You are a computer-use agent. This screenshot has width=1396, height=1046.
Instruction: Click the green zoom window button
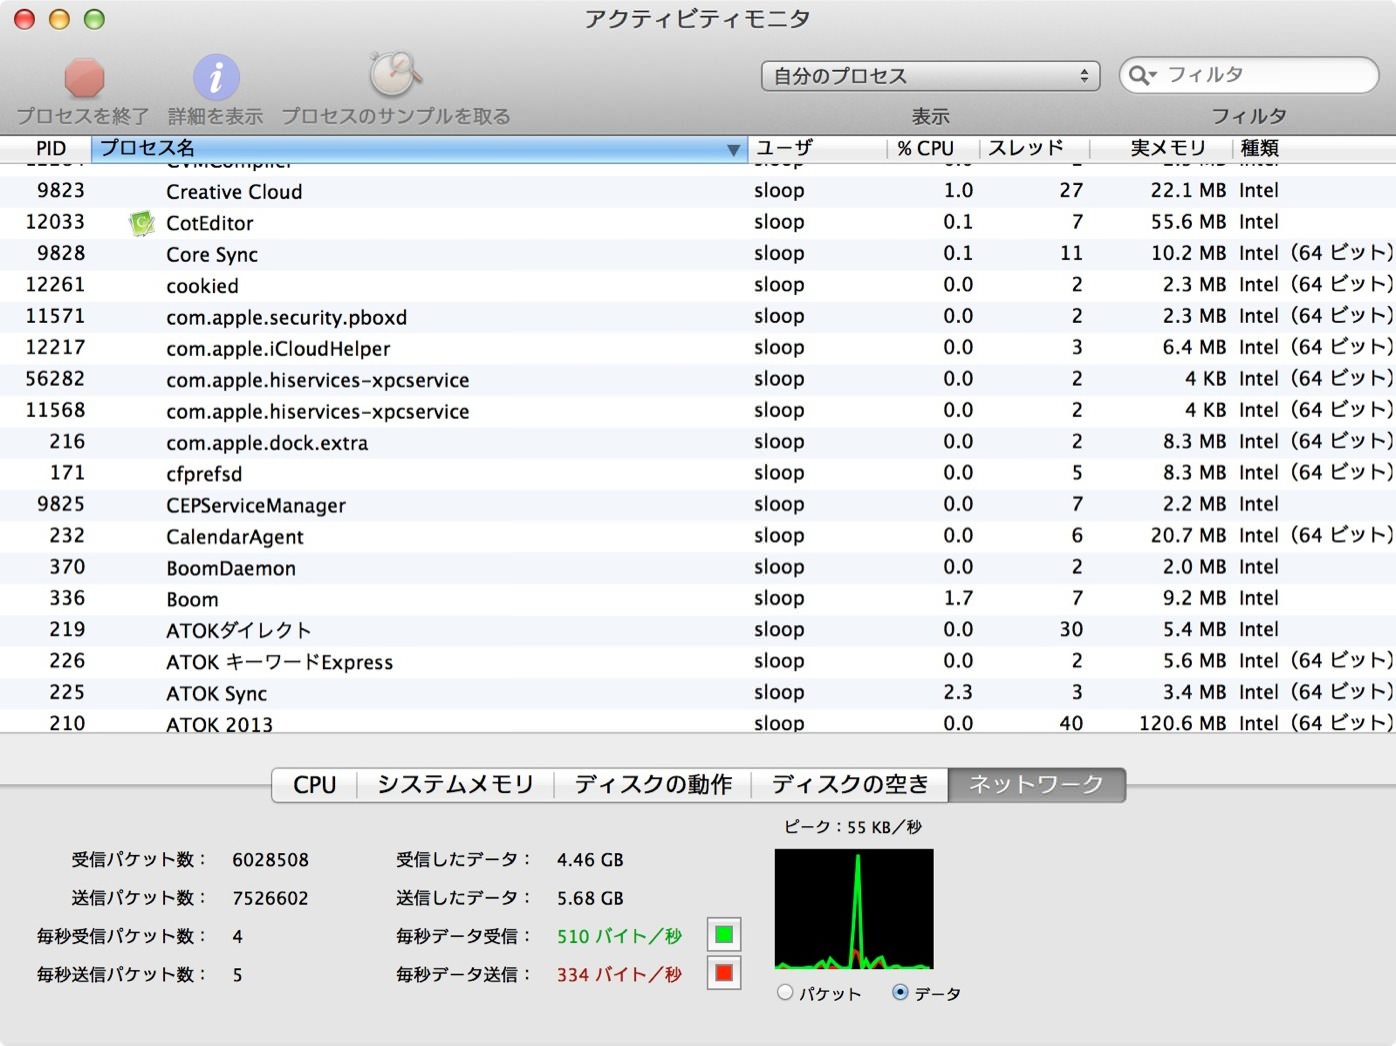click(x=94, y=19)
